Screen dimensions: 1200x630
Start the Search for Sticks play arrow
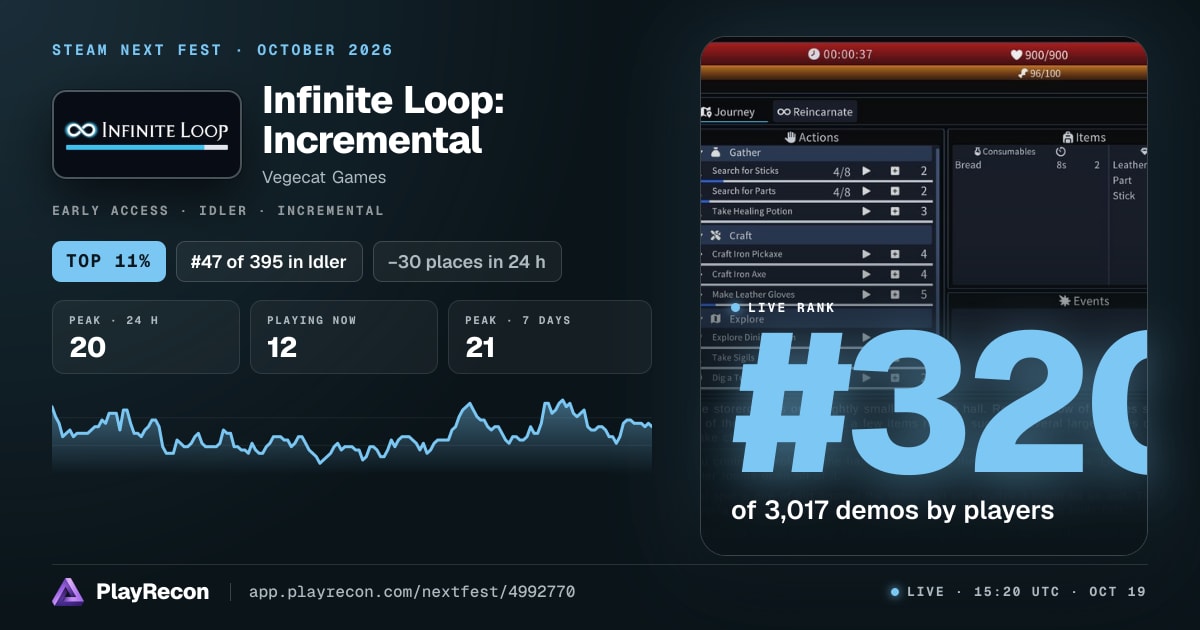point(866,171)
